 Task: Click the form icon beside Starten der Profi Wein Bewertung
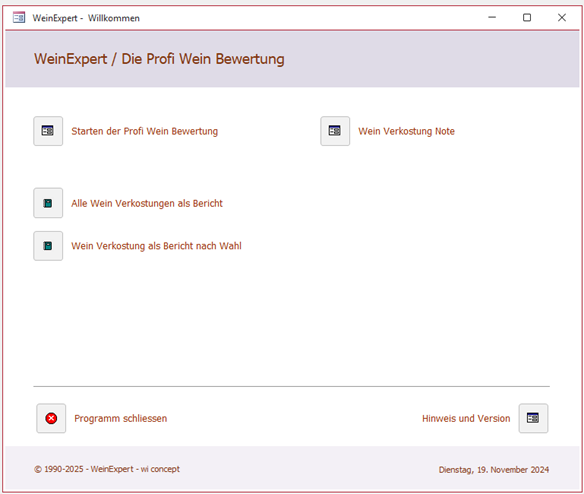pos(48,131)
